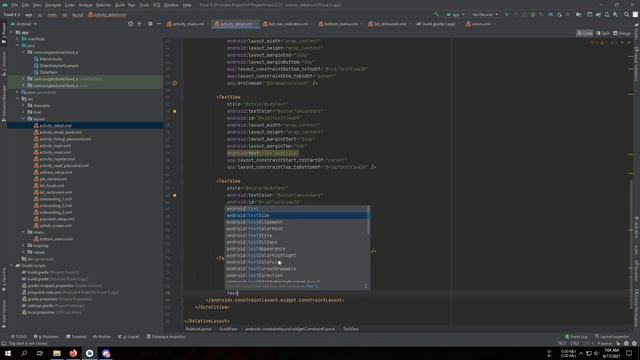Click the expand-all icon in Project panel

click(140, 24)
